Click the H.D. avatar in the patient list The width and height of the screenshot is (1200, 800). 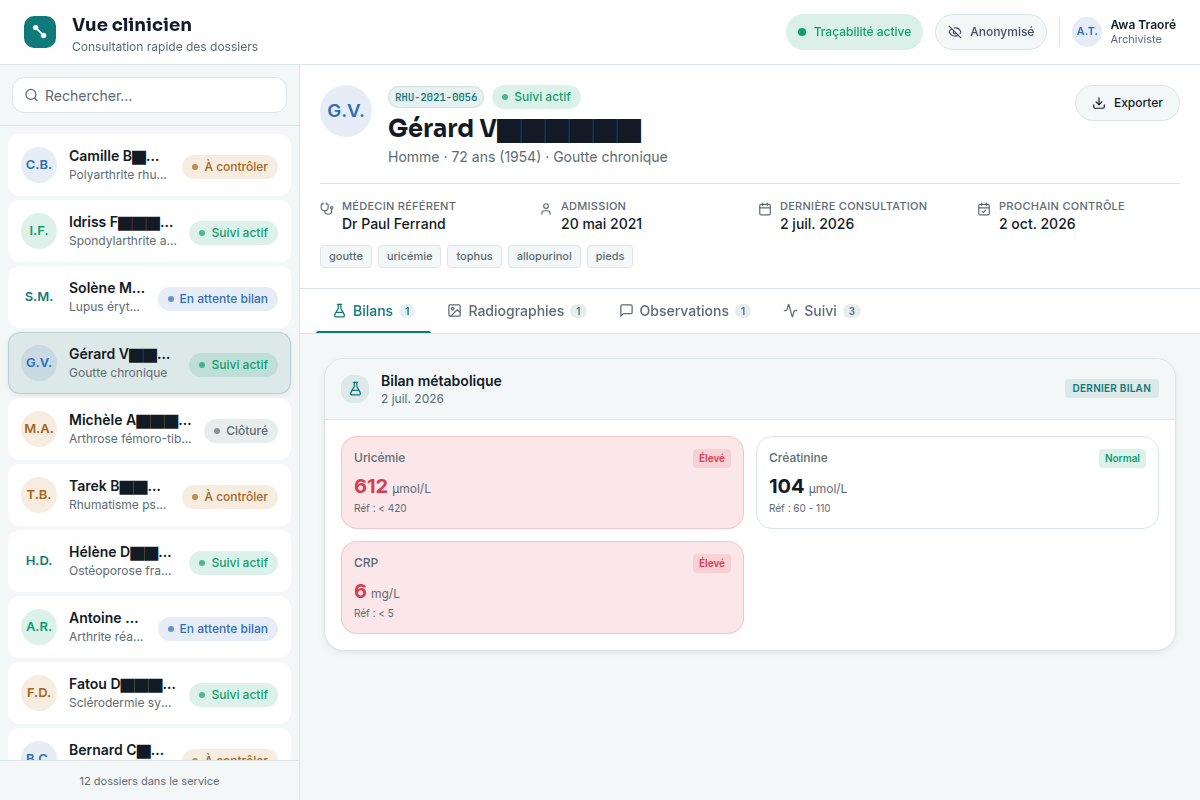tap(39, 561)
